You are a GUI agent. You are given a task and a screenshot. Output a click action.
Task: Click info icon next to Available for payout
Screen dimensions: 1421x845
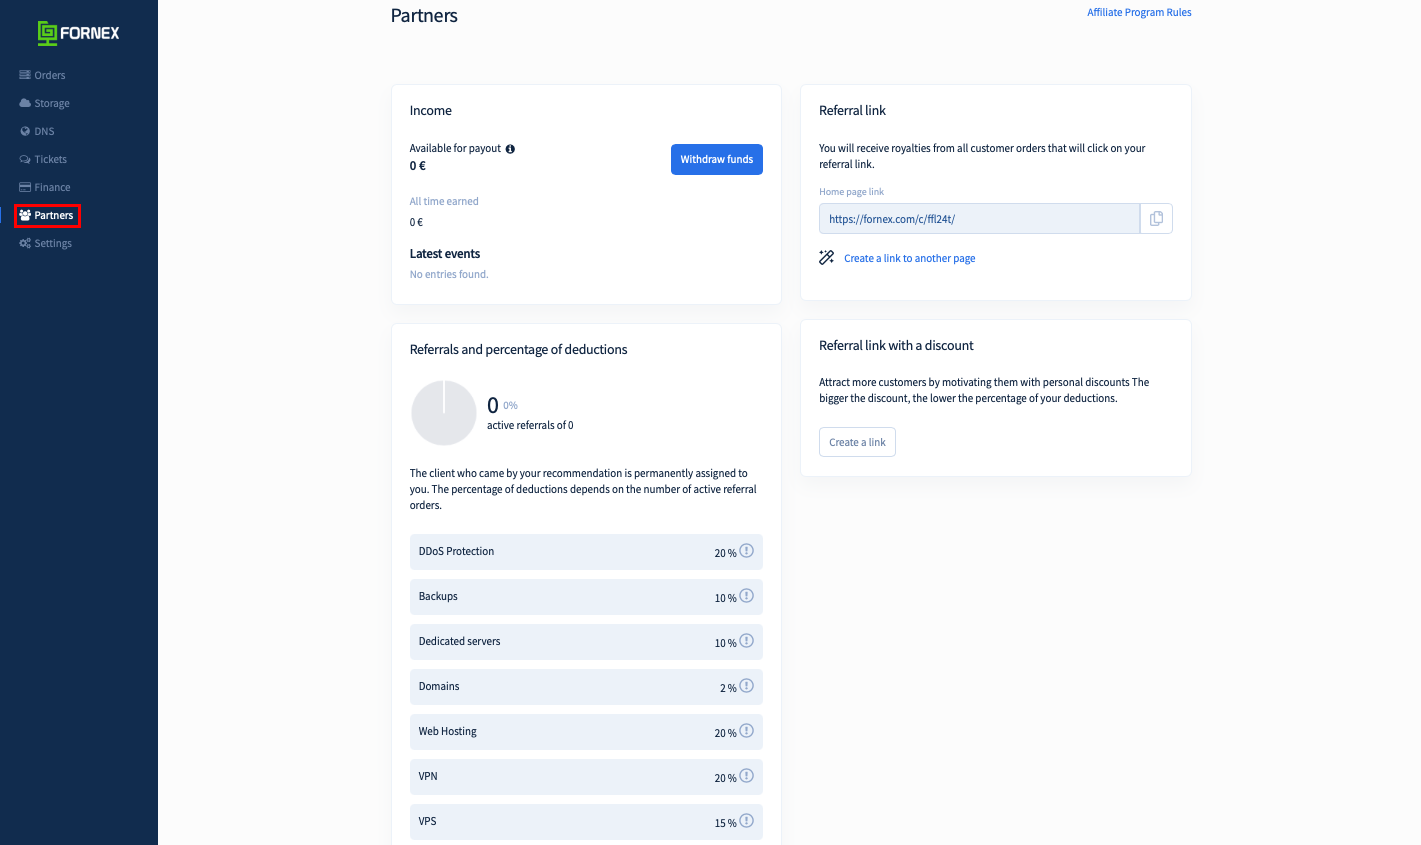[510, 149]
